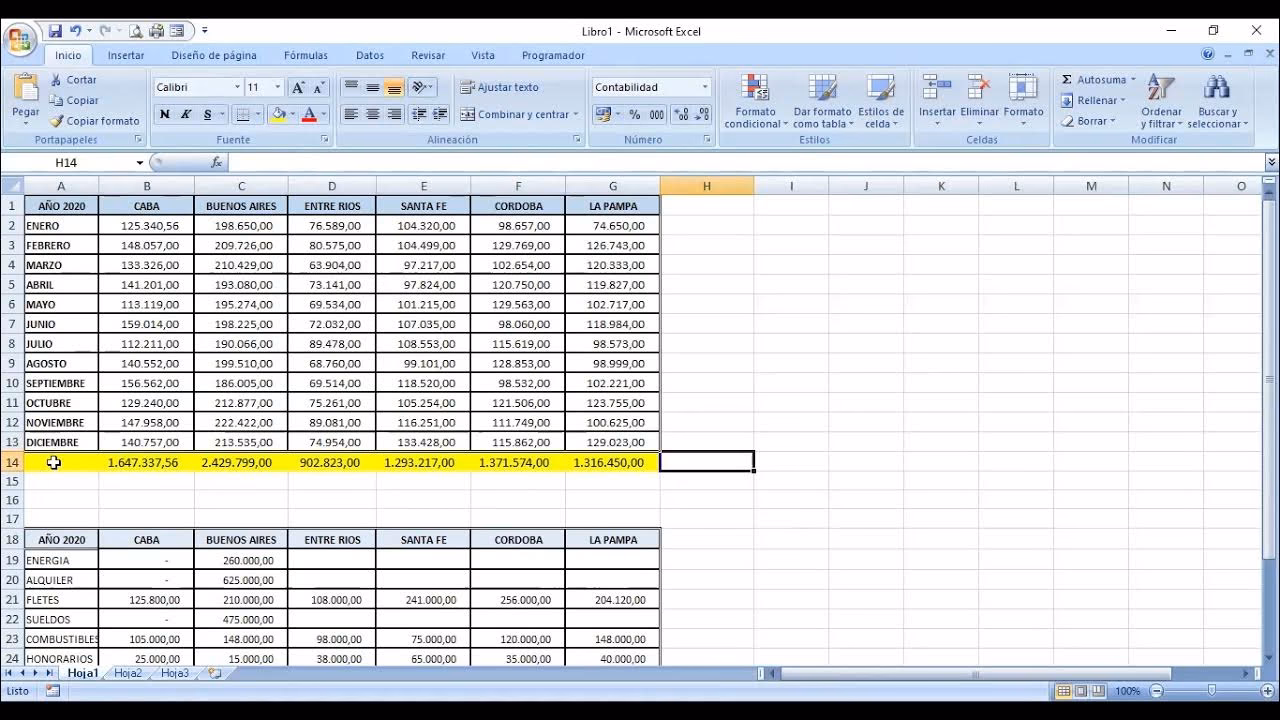Toggle italic formatting with K button
This screenshot has width=1280, height=720.
[x=186, y=115]
